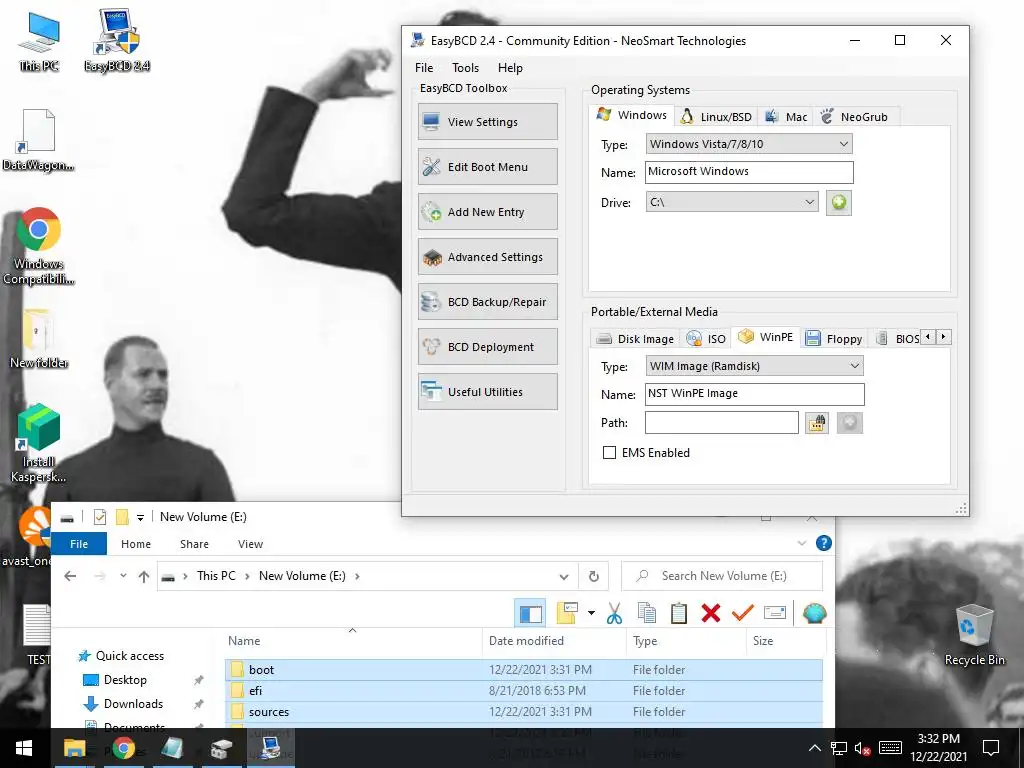Switch to the Floppy media tab
The image size is (1024, 768).
(834, 339)
